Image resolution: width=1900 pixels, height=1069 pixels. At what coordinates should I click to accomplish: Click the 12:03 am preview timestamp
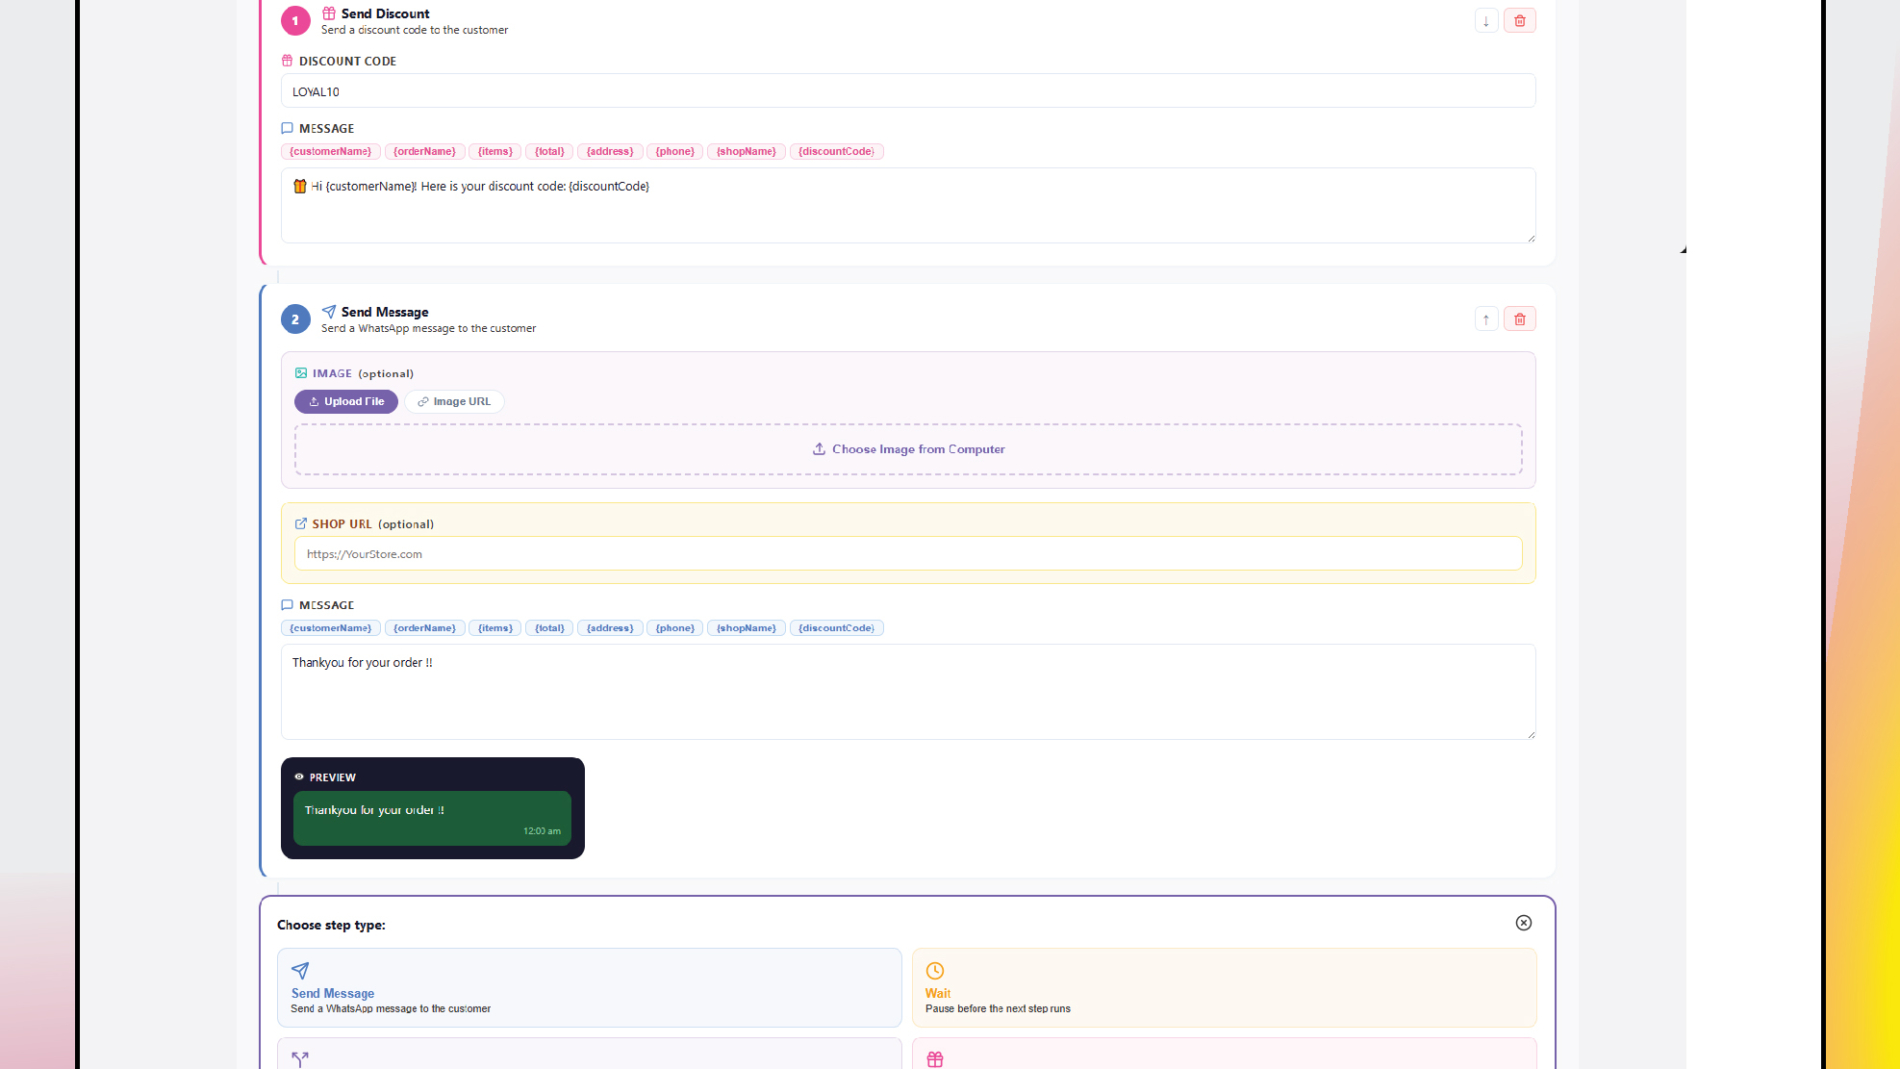542,831
